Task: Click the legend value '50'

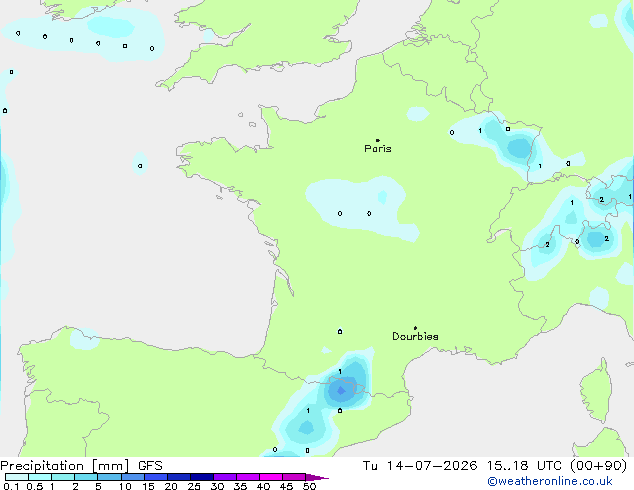Action: [309, 486]
